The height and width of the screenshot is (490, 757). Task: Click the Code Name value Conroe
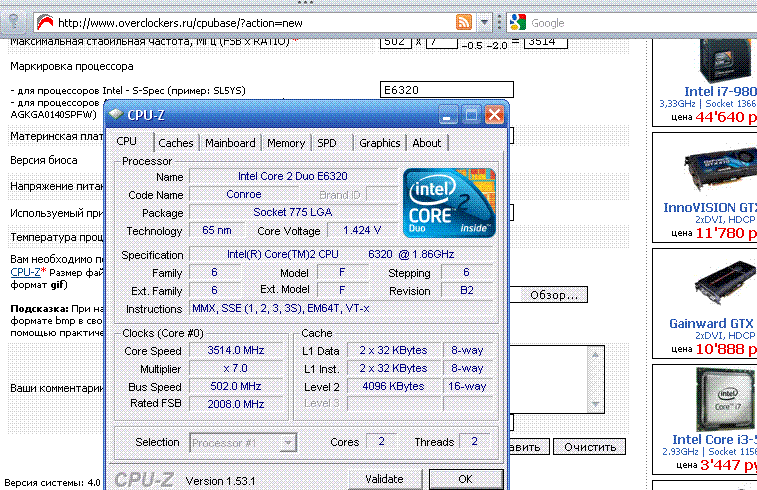(x=243, y=195)
